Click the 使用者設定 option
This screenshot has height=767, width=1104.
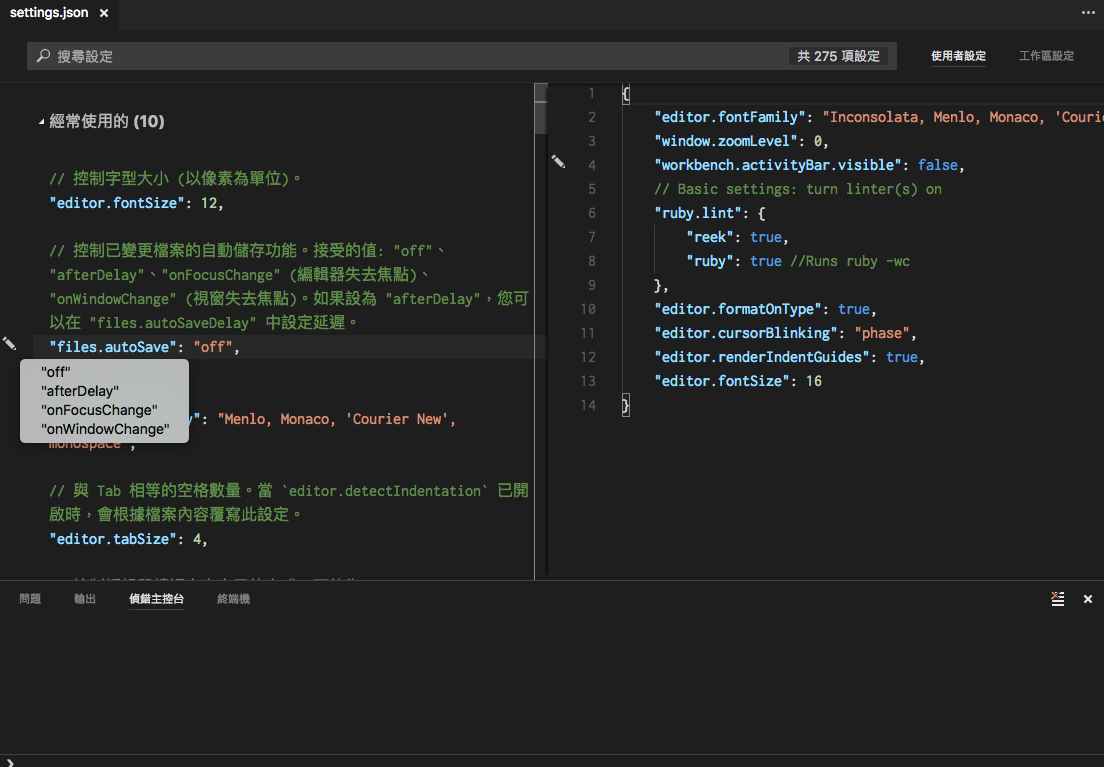(958, 56)
